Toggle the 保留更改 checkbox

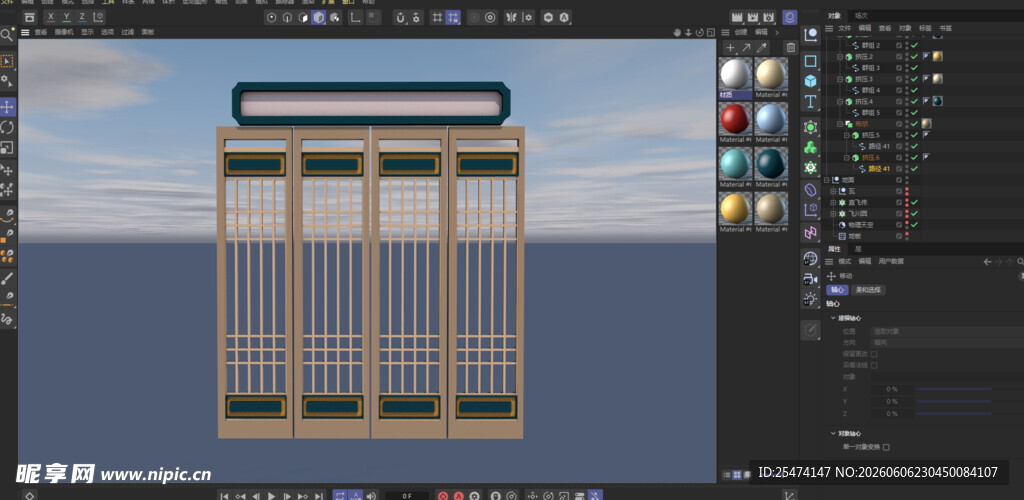(x=874, y=354)
